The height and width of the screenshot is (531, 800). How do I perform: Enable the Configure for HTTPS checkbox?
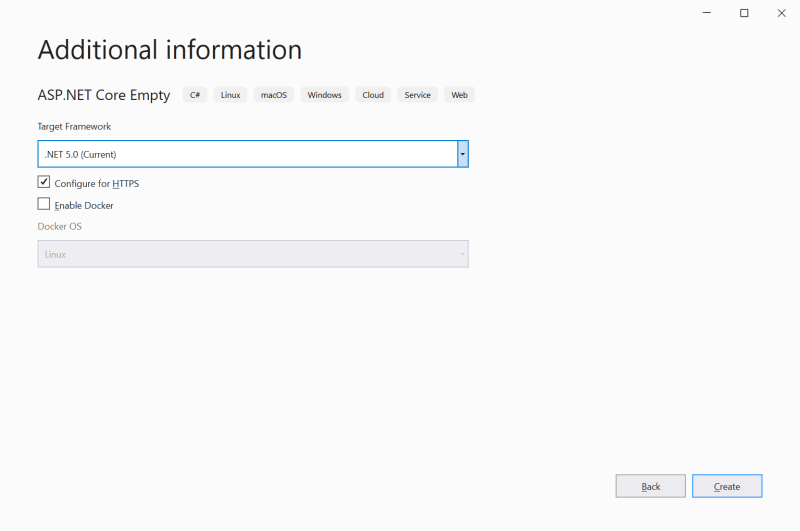click(44, 182)
